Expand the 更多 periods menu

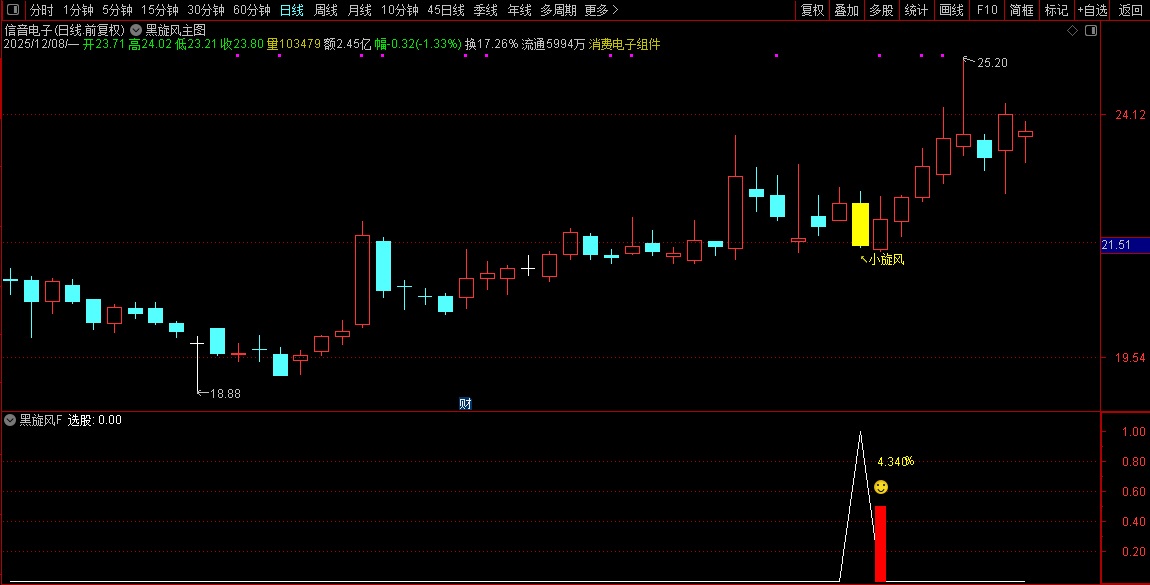coord(601,10)
